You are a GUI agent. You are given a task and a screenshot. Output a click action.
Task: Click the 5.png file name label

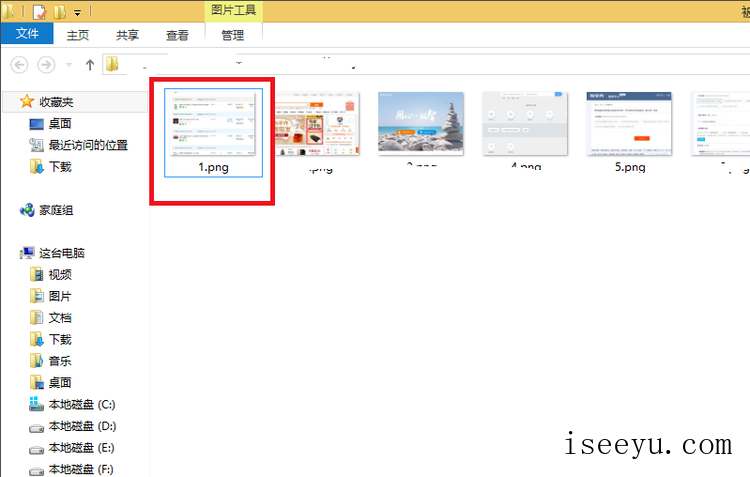630,167
